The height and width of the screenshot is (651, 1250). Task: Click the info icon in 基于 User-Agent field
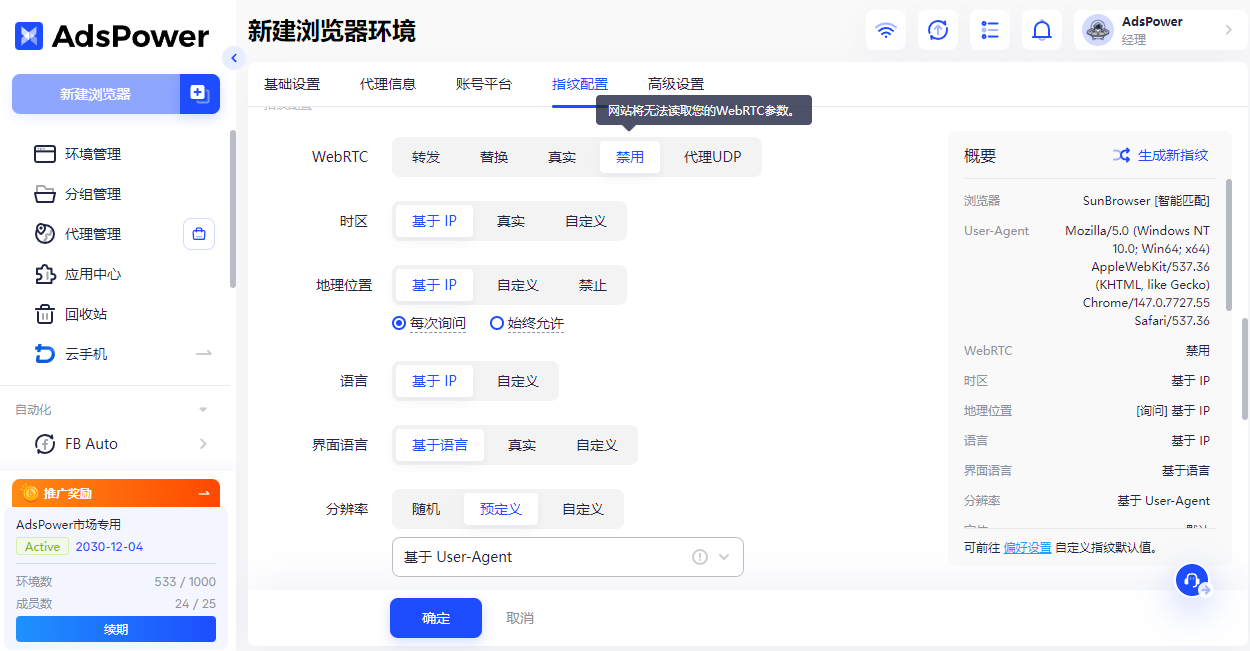pyautogui.click(x=700, y=557)
